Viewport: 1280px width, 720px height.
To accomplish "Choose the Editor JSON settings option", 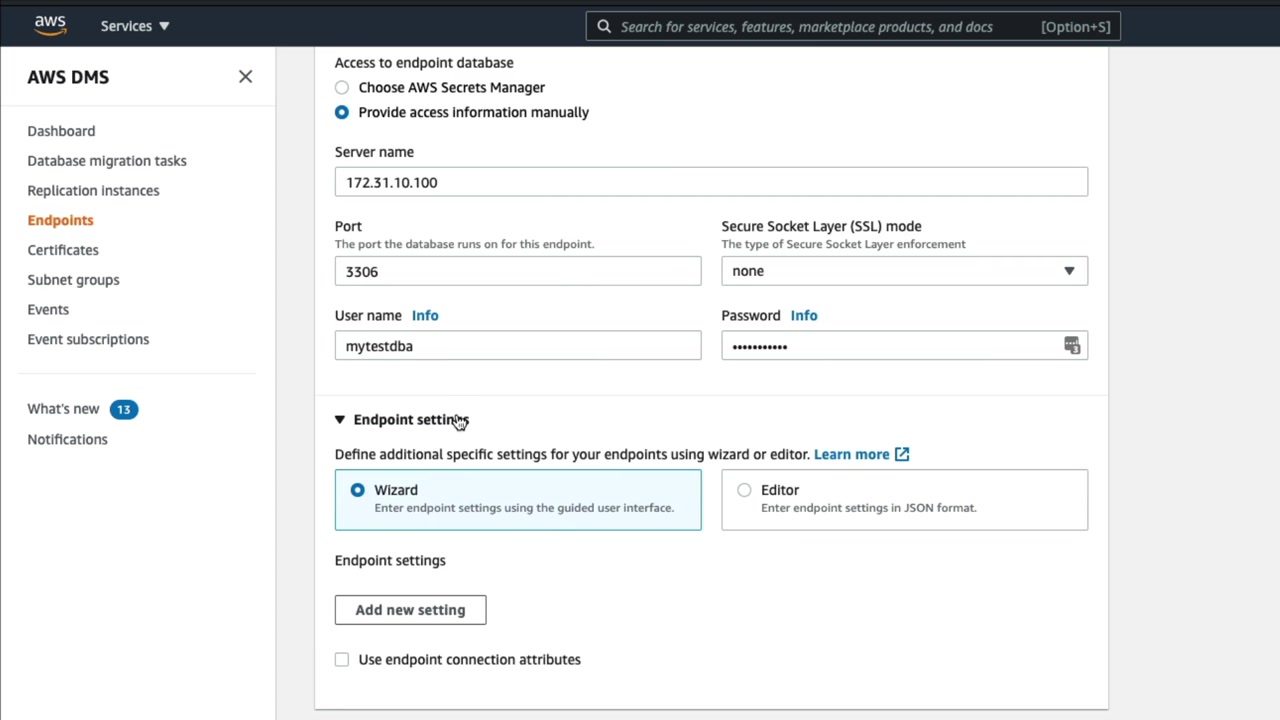I will 744,490.
